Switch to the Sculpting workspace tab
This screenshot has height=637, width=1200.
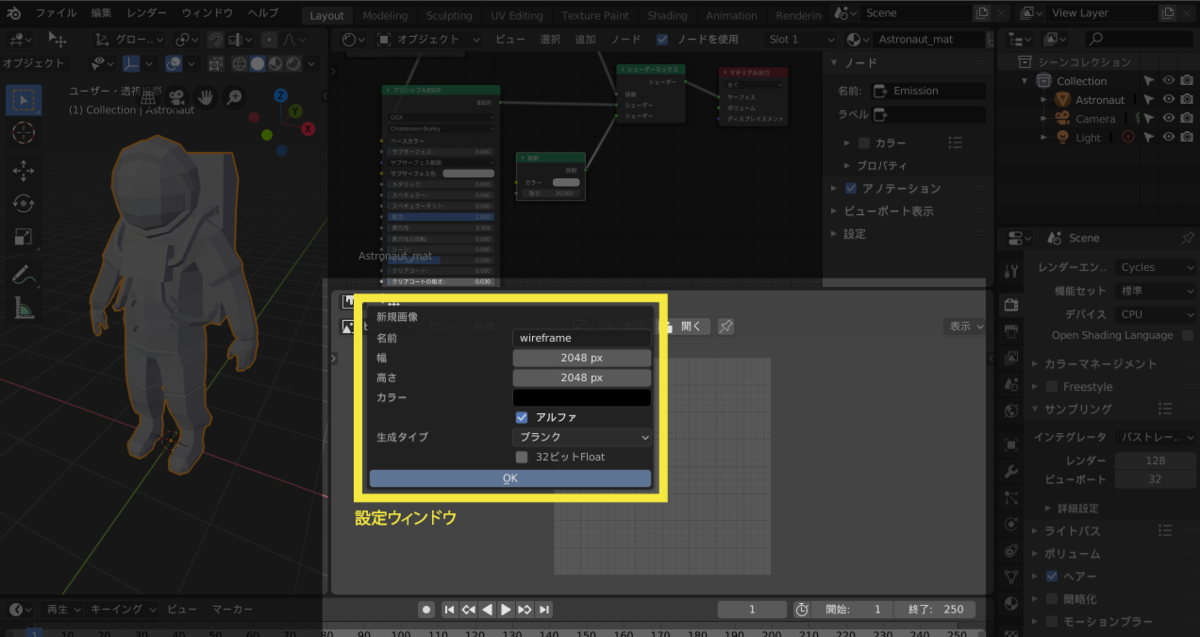(x=449, y=15)
